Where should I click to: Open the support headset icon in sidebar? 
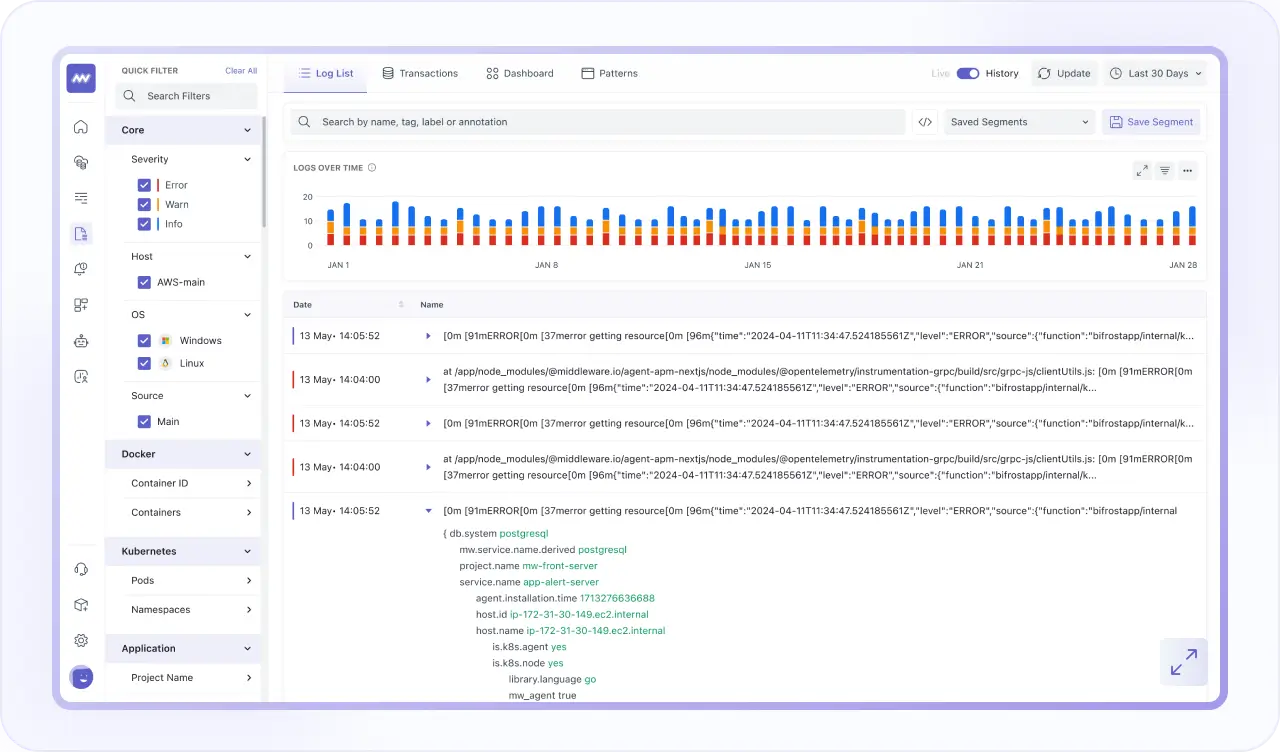(x=81, y=568)
